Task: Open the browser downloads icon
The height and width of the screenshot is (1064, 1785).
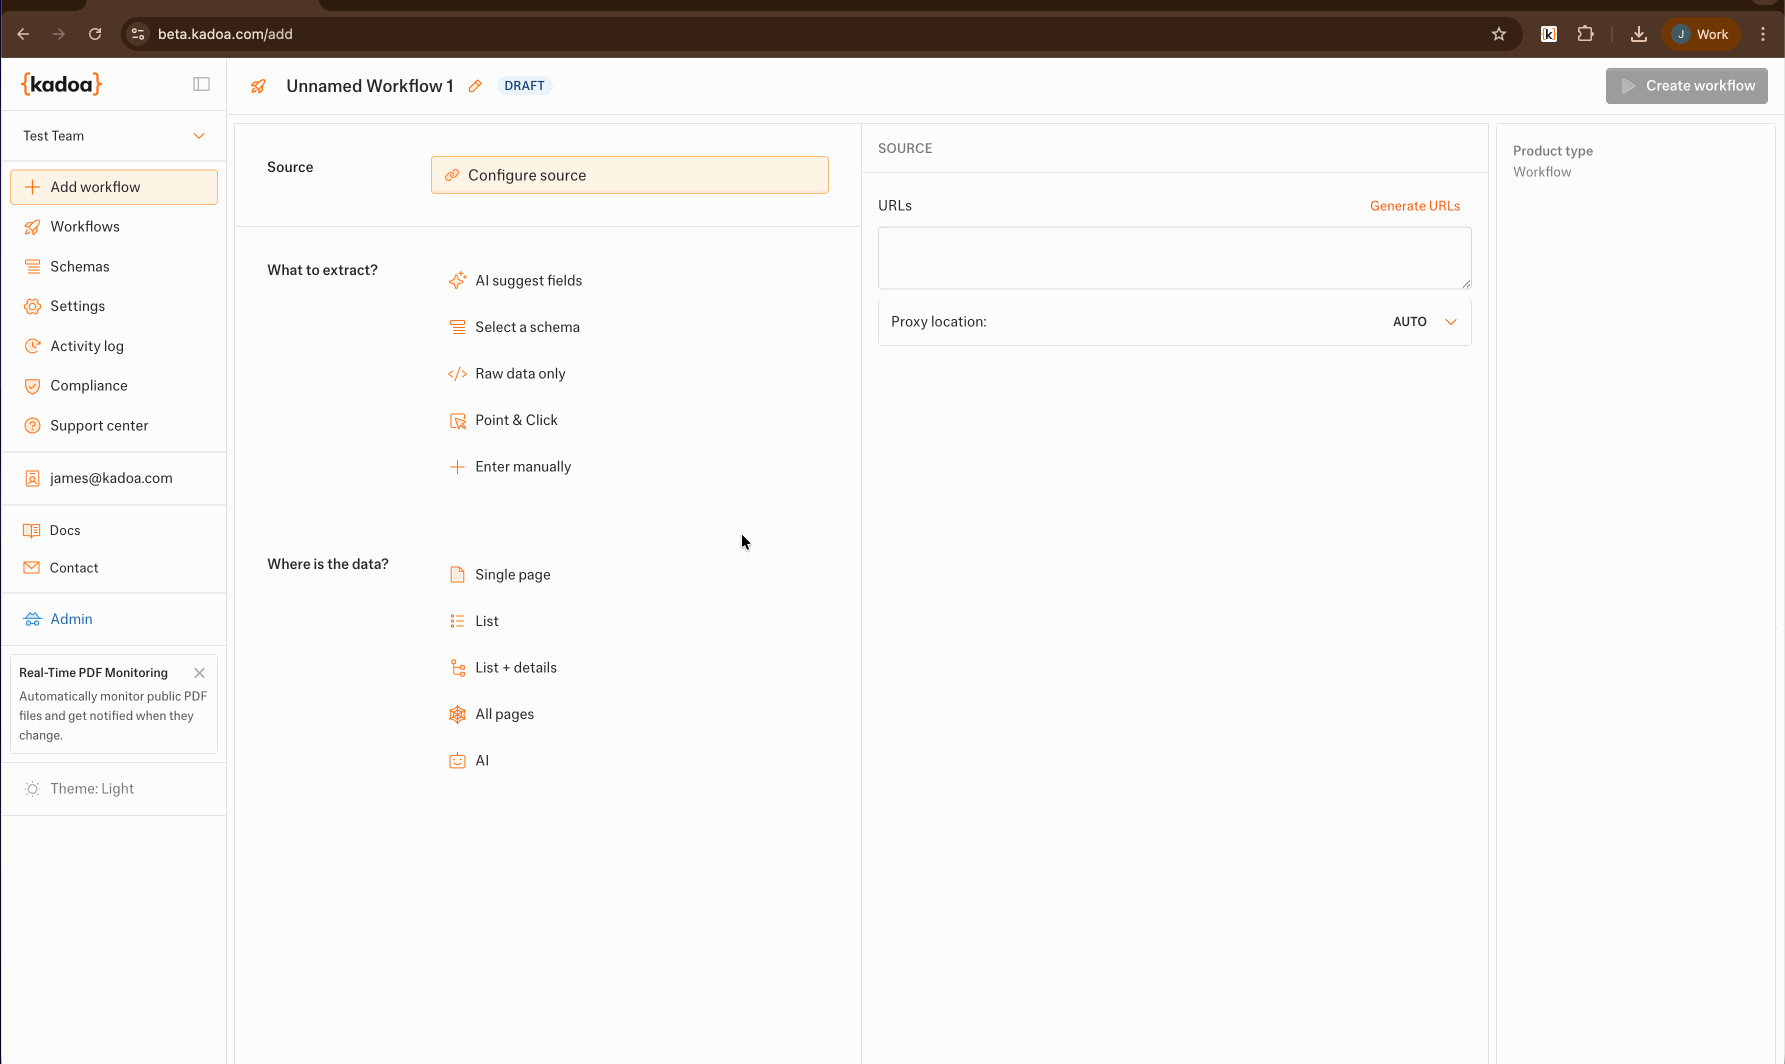Action: pyautogui.click(x=1638, y=34)
